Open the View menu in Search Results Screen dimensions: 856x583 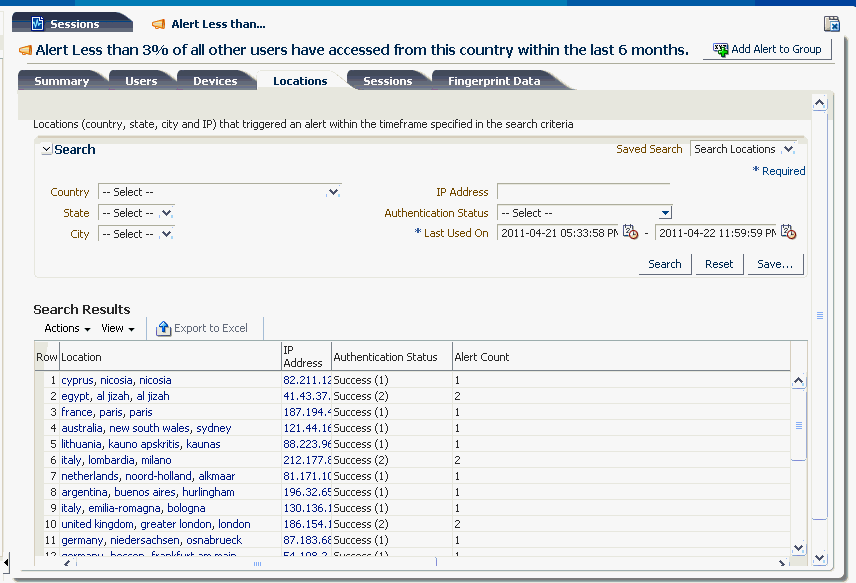tap(118, 328)
